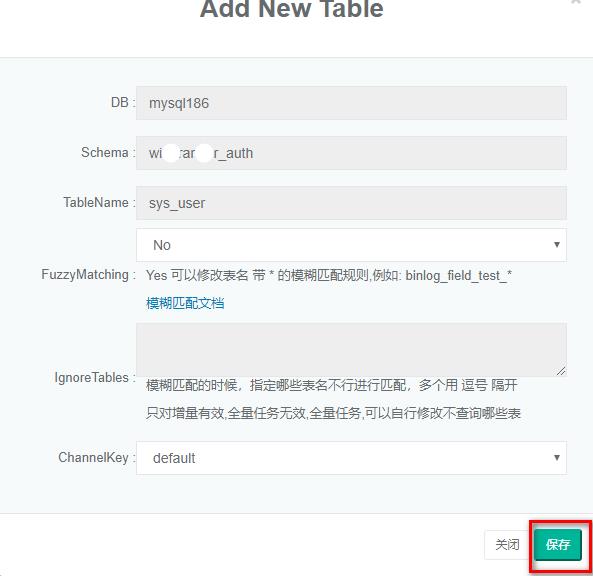The width and height of the screenshot is (593, 576).
Task: Open the FuzzyMatching dropdown showing No
Action: click(351, 245)
